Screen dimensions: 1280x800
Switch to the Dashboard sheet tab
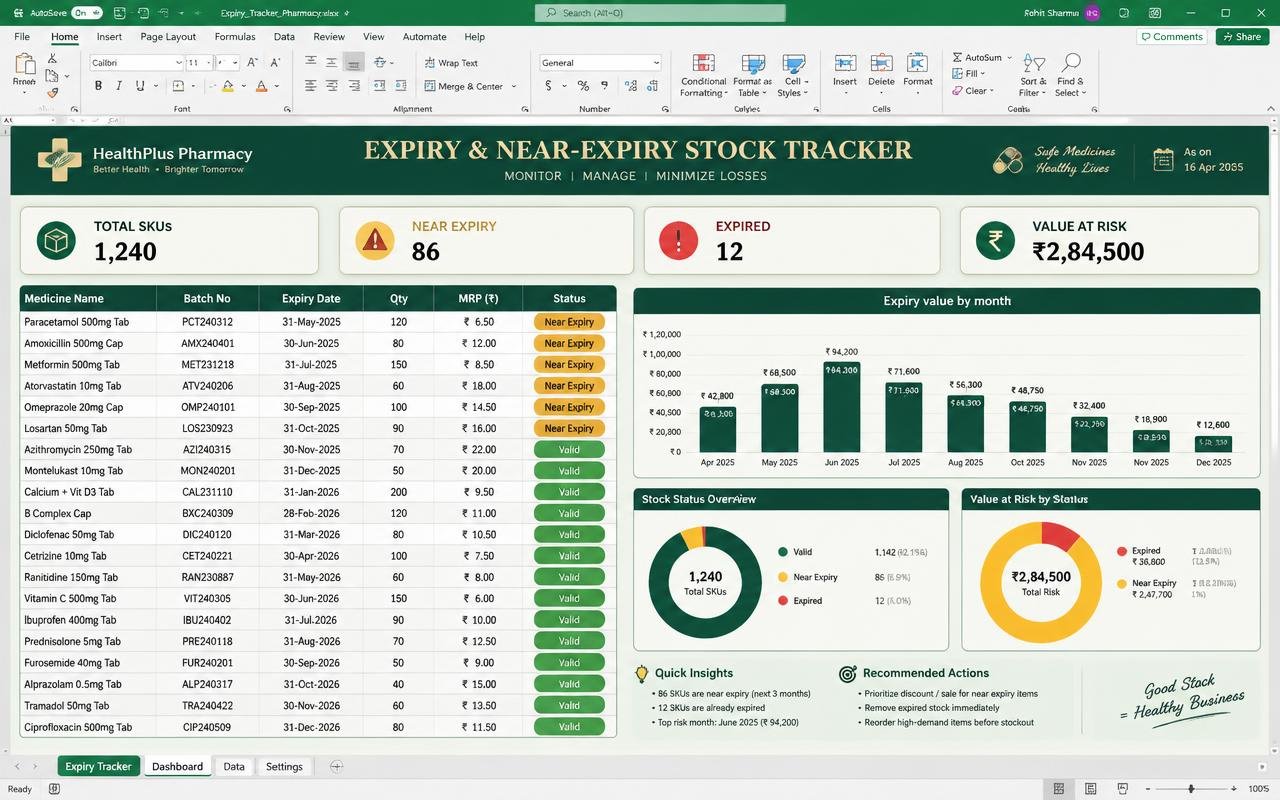(x=177, y=767)
